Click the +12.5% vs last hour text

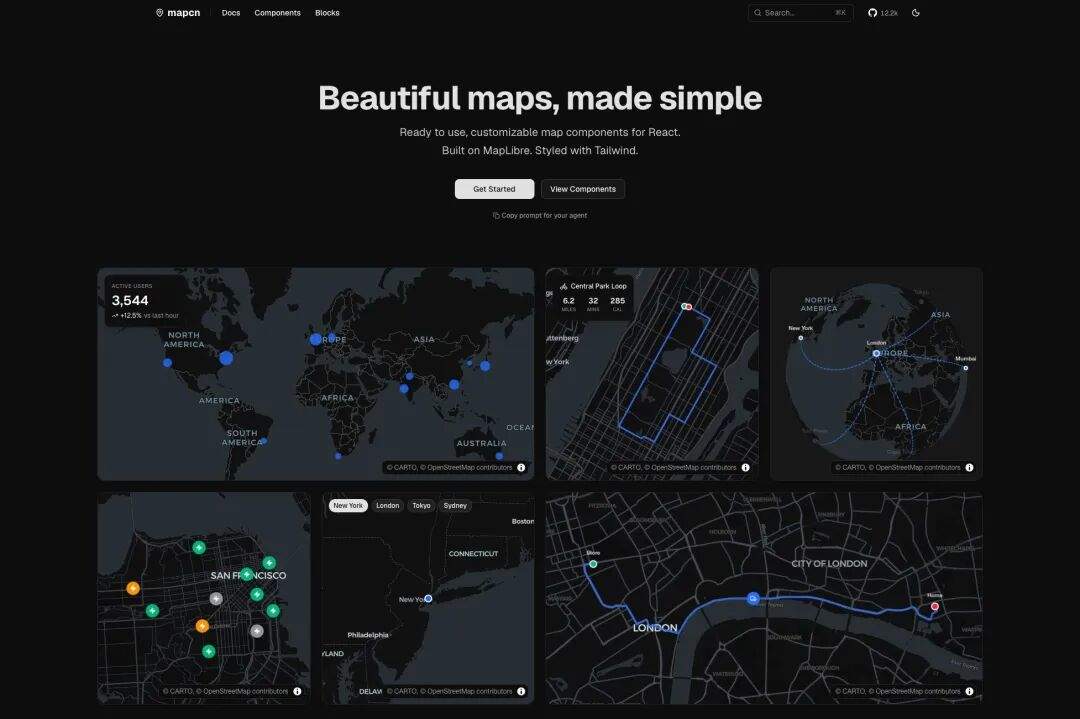(x=145, y=315)
